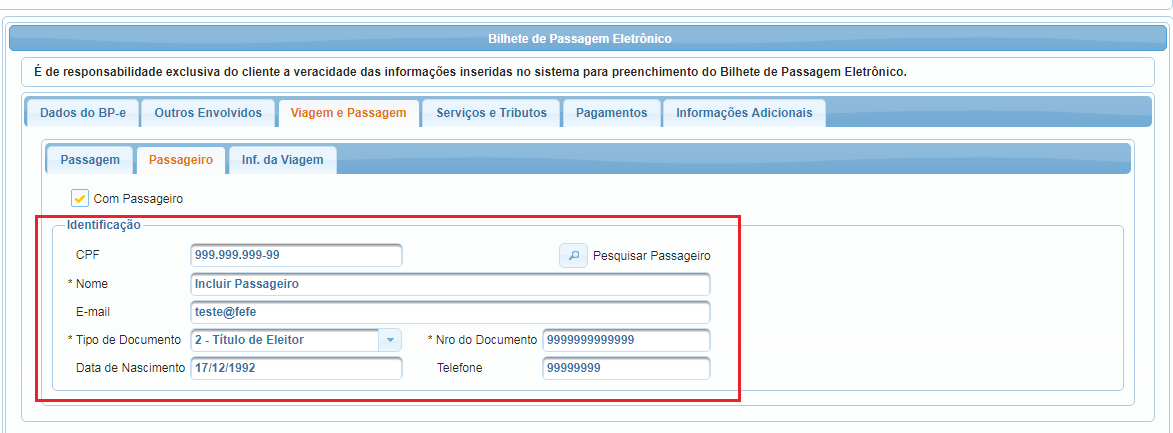Open the Pagamentos tab
This screenshot has width=1173, height=433.
pos(611,113)
